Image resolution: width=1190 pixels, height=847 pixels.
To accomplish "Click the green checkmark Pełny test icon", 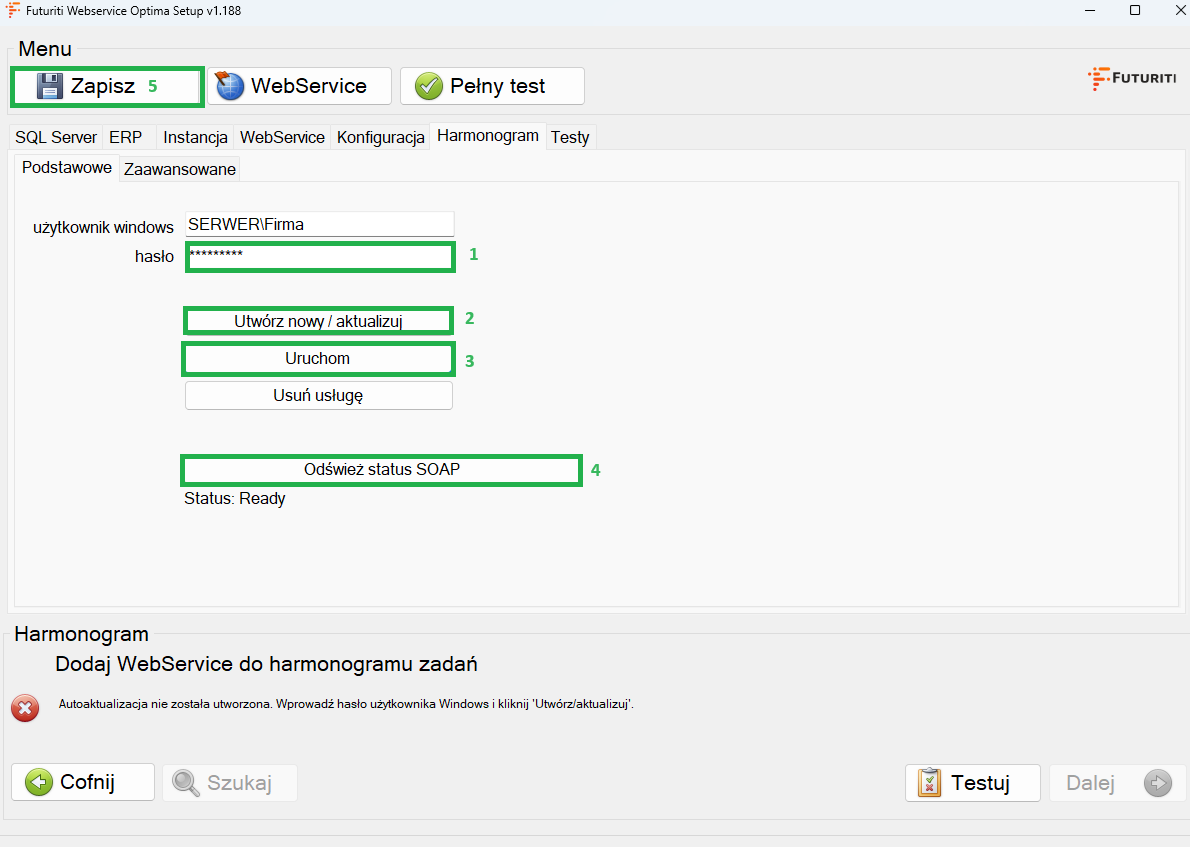I will (429, 86).
